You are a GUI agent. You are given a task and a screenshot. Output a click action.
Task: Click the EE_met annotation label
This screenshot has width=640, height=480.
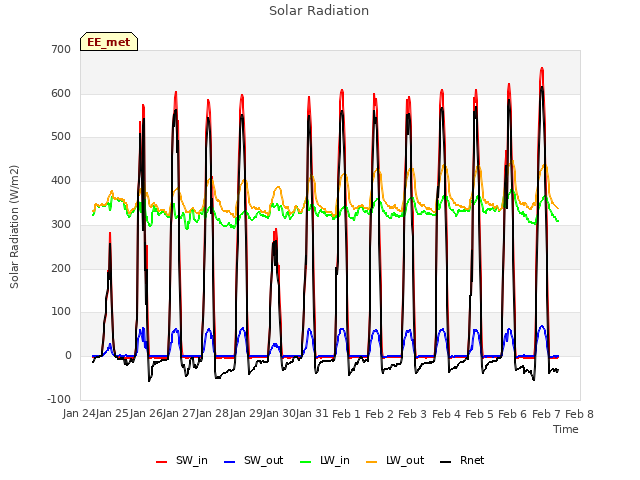coord(109,42)
